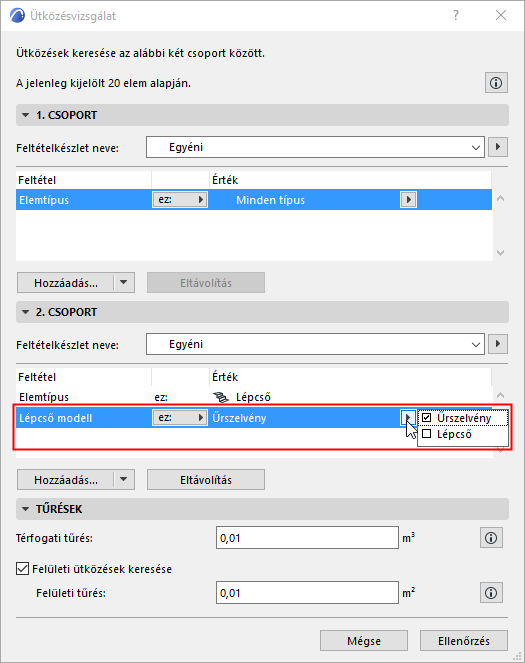Viewport: 525px width, 663px height.
Task: Click Group 2 list scroll up arrow
Action: pyautogui.click(x=500, y=395)
